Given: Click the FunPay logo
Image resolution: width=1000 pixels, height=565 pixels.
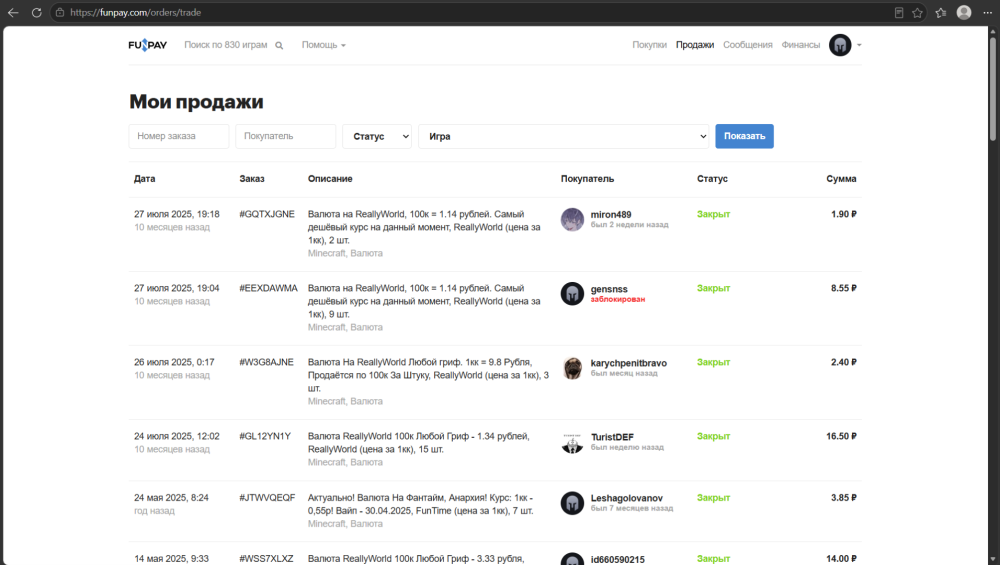Looking at the screenshot, I should point(147,45).
